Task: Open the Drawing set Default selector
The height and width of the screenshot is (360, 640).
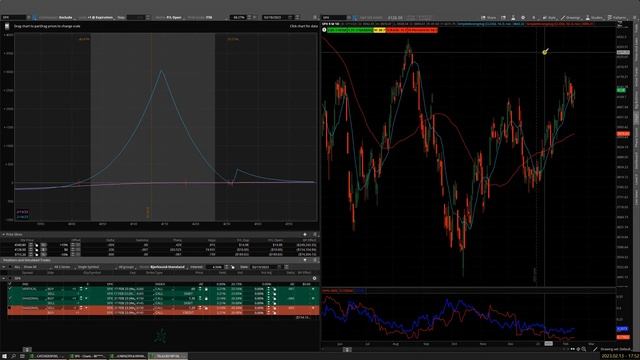Action: (615, 349)
